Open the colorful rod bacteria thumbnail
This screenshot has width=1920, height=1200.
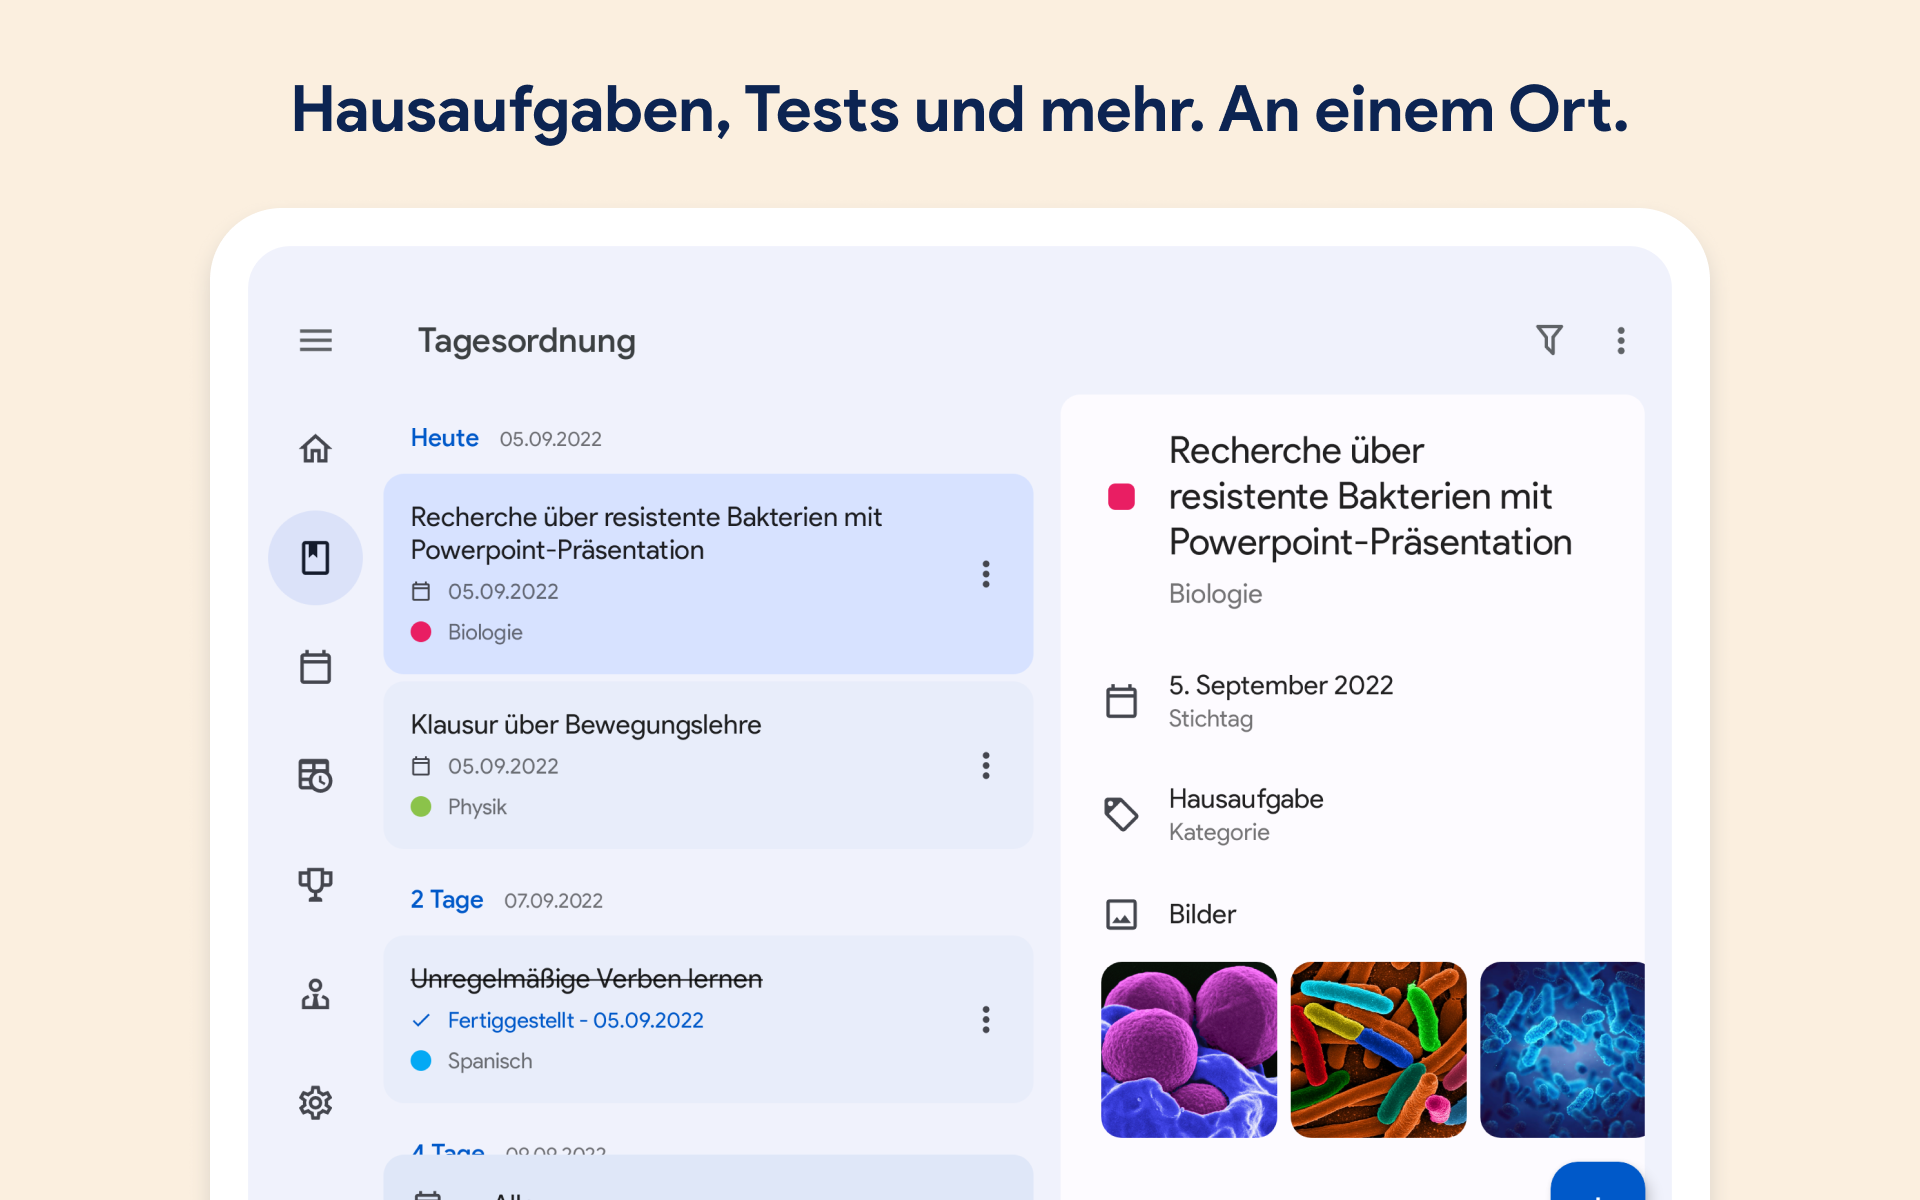[x=1378, y=1050]
